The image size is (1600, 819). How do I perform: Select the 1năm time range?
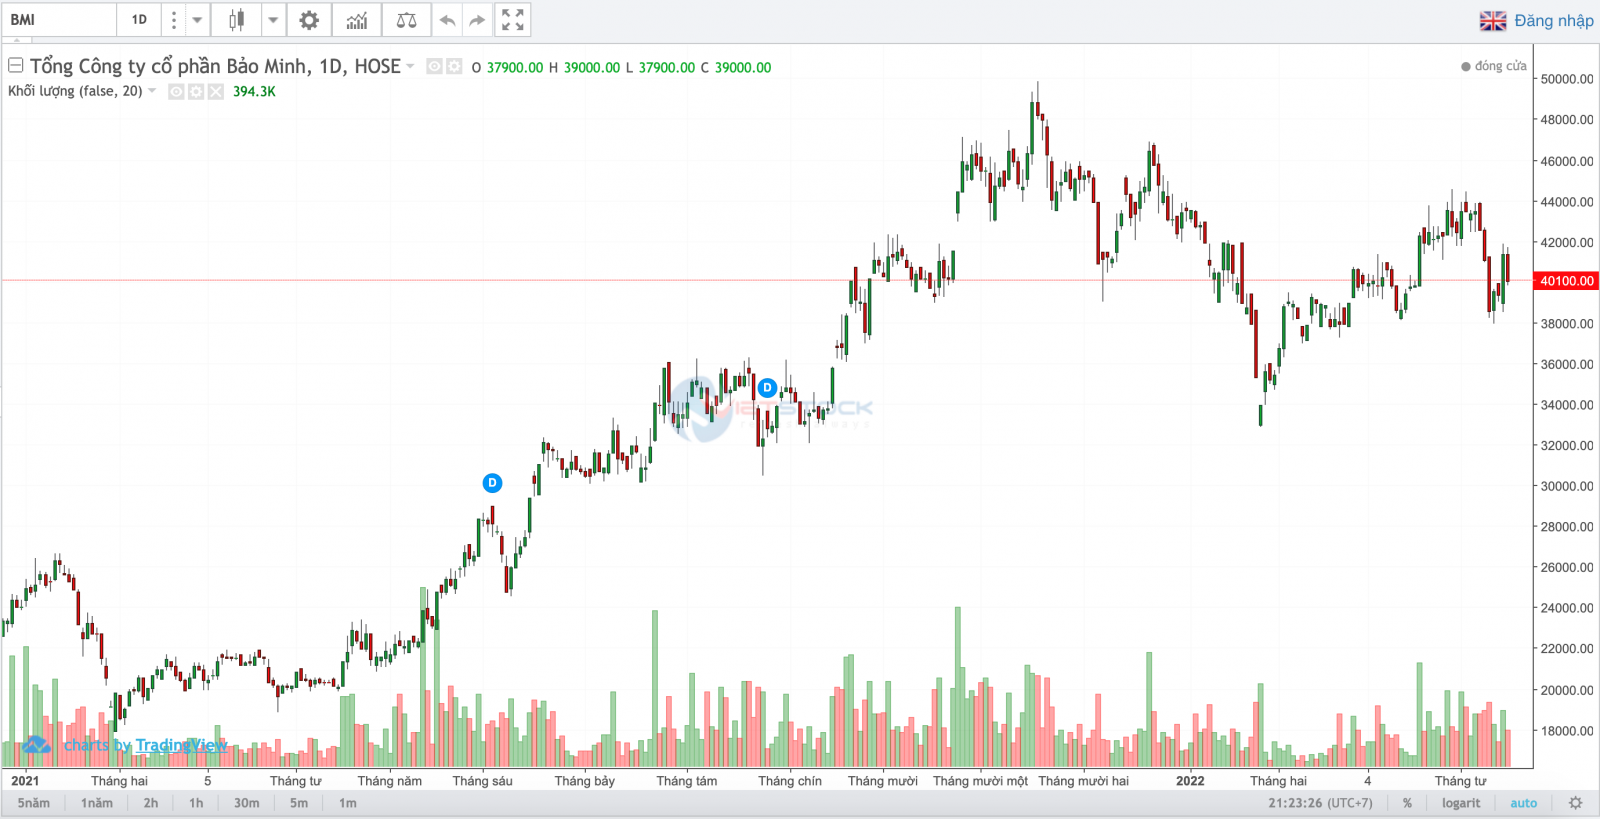tap(97, 803)
